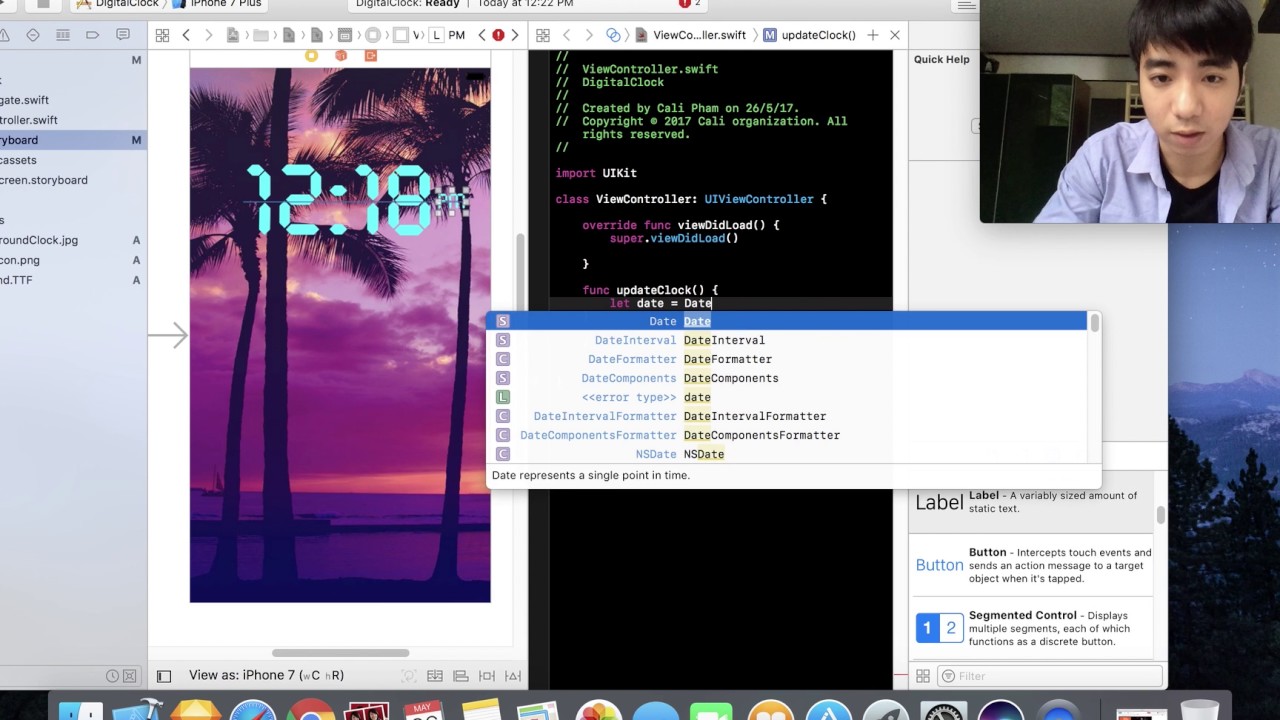
Task: Click the assistant editor mode (counterpart) icon
Action: pyautogui.click(x=614, y=35)
